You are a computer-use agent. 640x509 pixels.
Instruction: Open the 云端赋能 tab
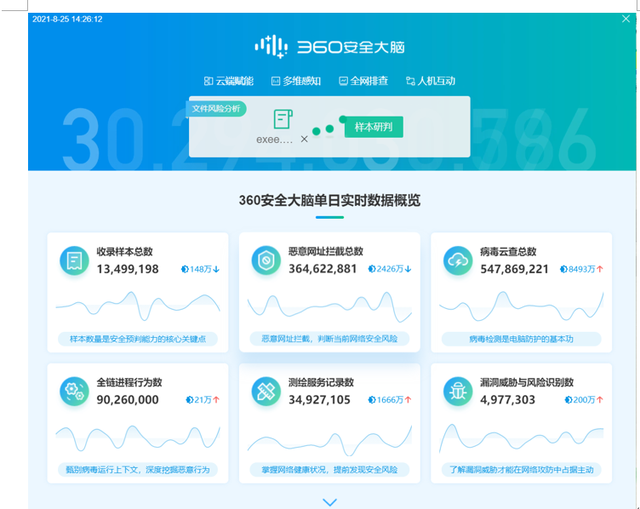pos(229,81)
